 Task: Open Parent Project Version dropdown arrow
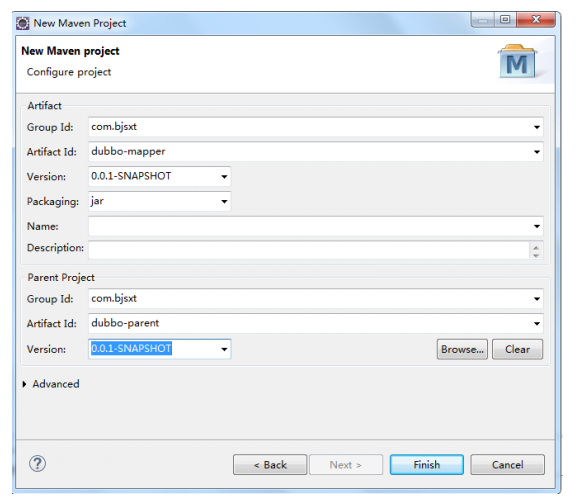pyautogui.click(x=224, y=349)
